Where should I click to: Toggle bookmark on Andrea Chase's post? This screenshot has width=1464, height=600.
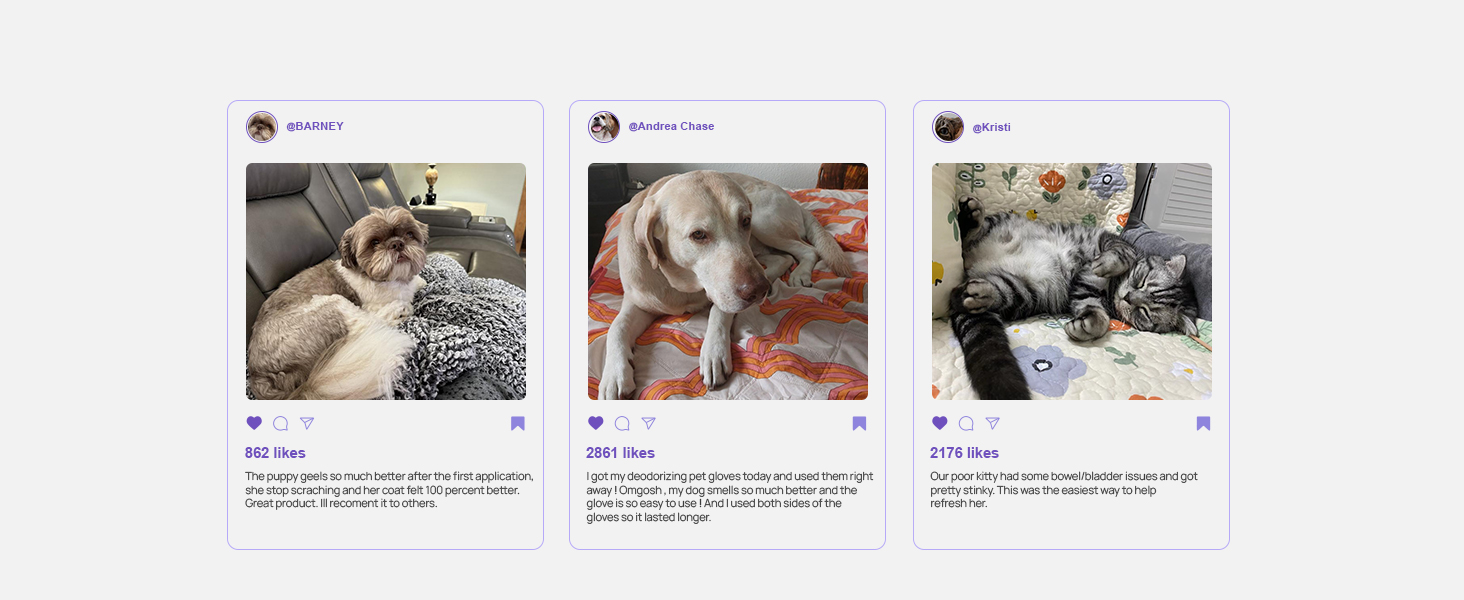[x=859, y=423]
